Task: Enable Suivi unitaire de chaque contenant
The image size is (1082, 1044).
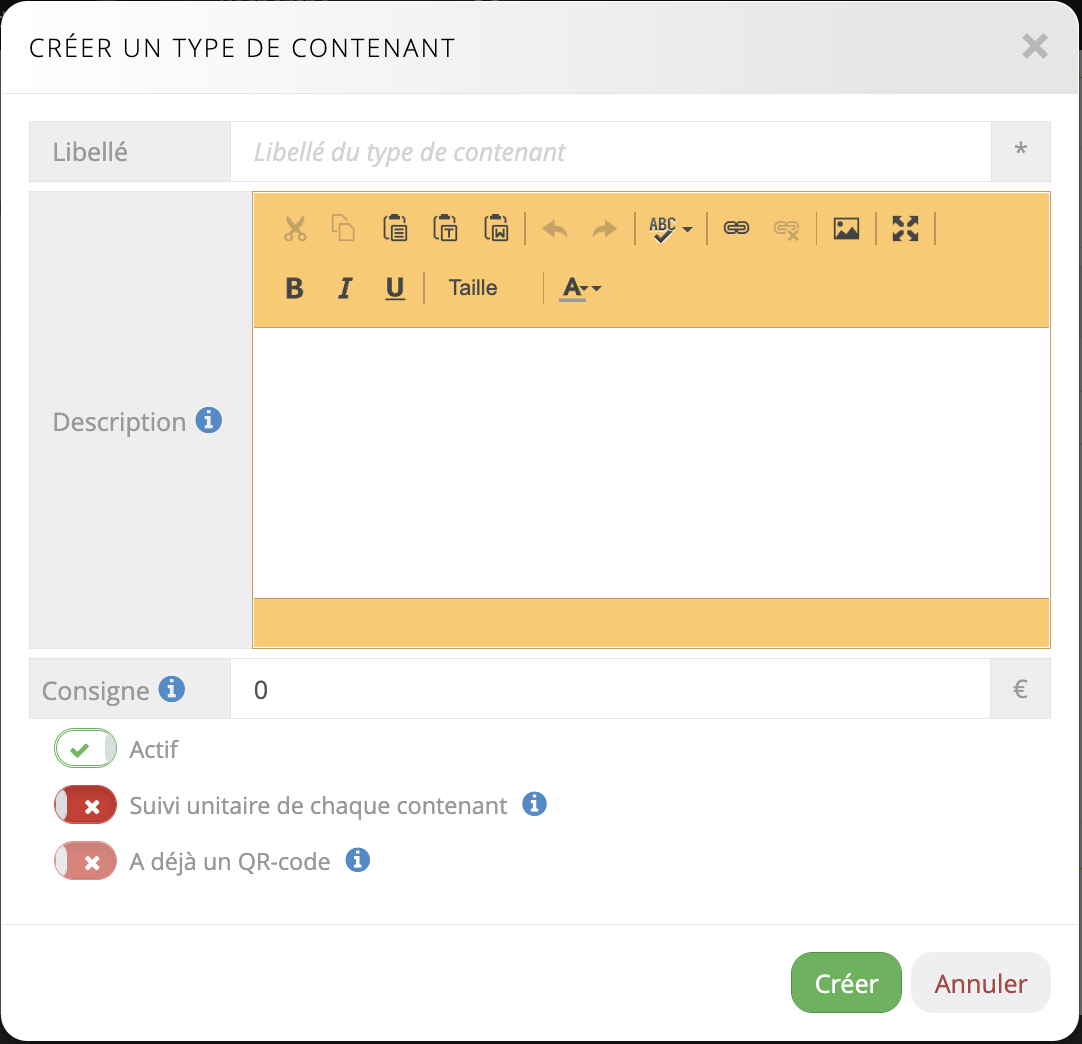Action: click(x=86, y=805)
